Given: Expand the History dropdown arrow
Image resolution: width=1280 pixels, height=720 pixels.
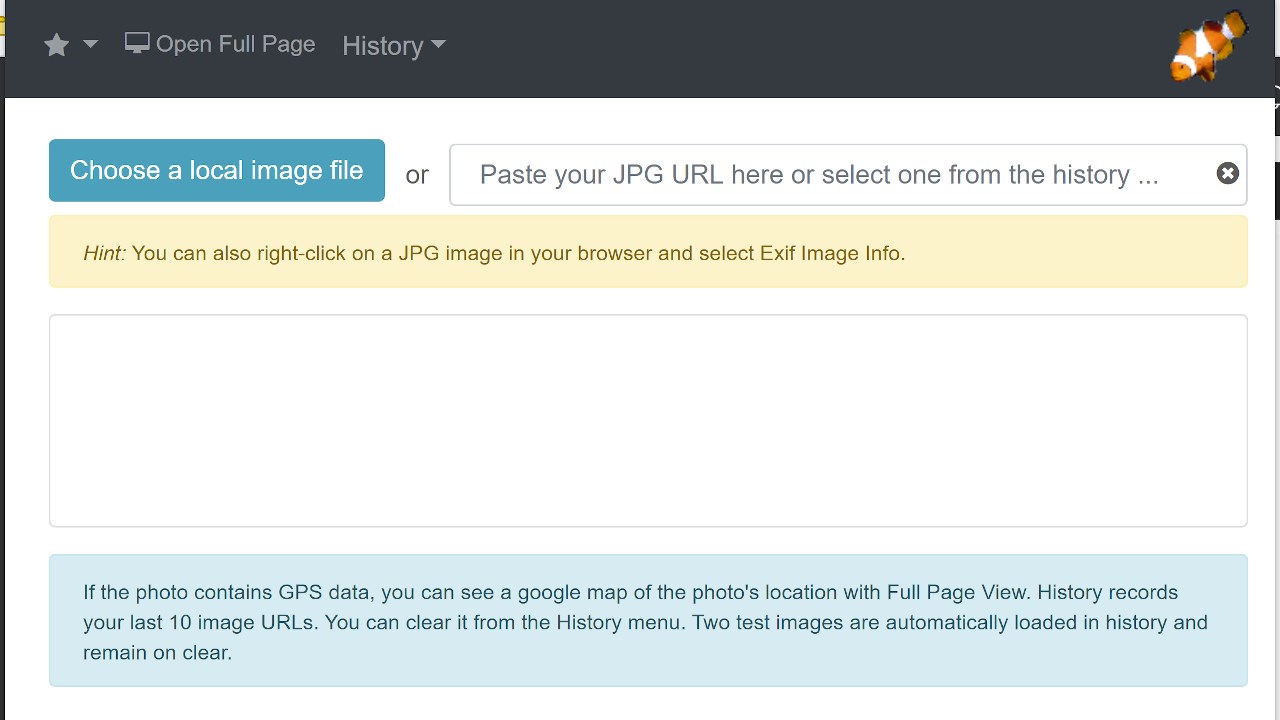Looking at the screenshot, I should 438,45.
